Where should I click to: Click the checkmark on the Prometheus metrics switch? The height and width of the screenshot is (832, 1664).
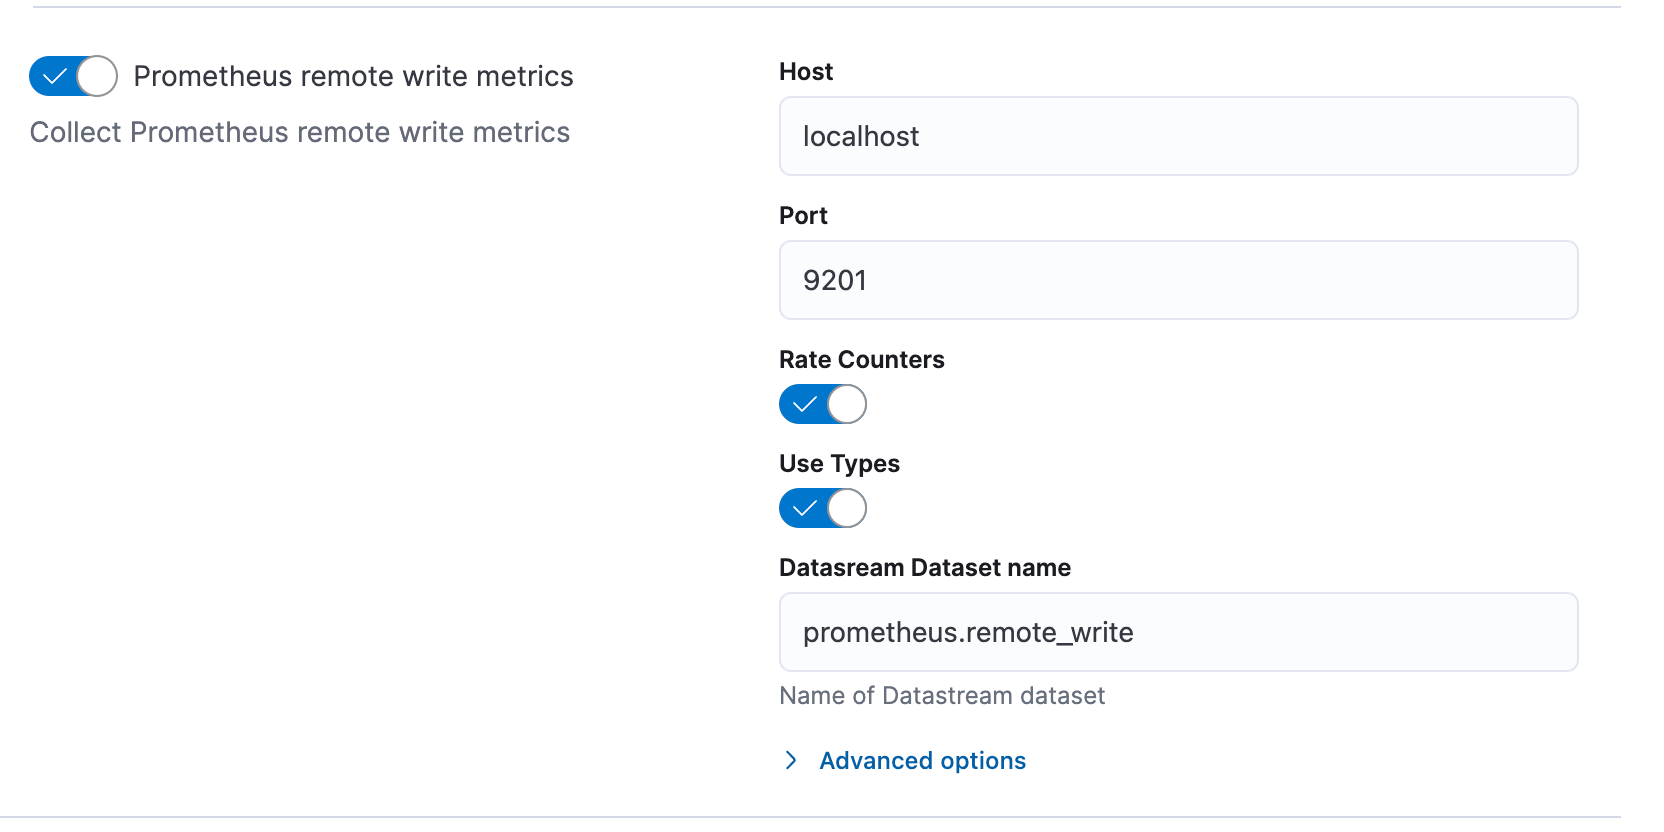(55, 76)
